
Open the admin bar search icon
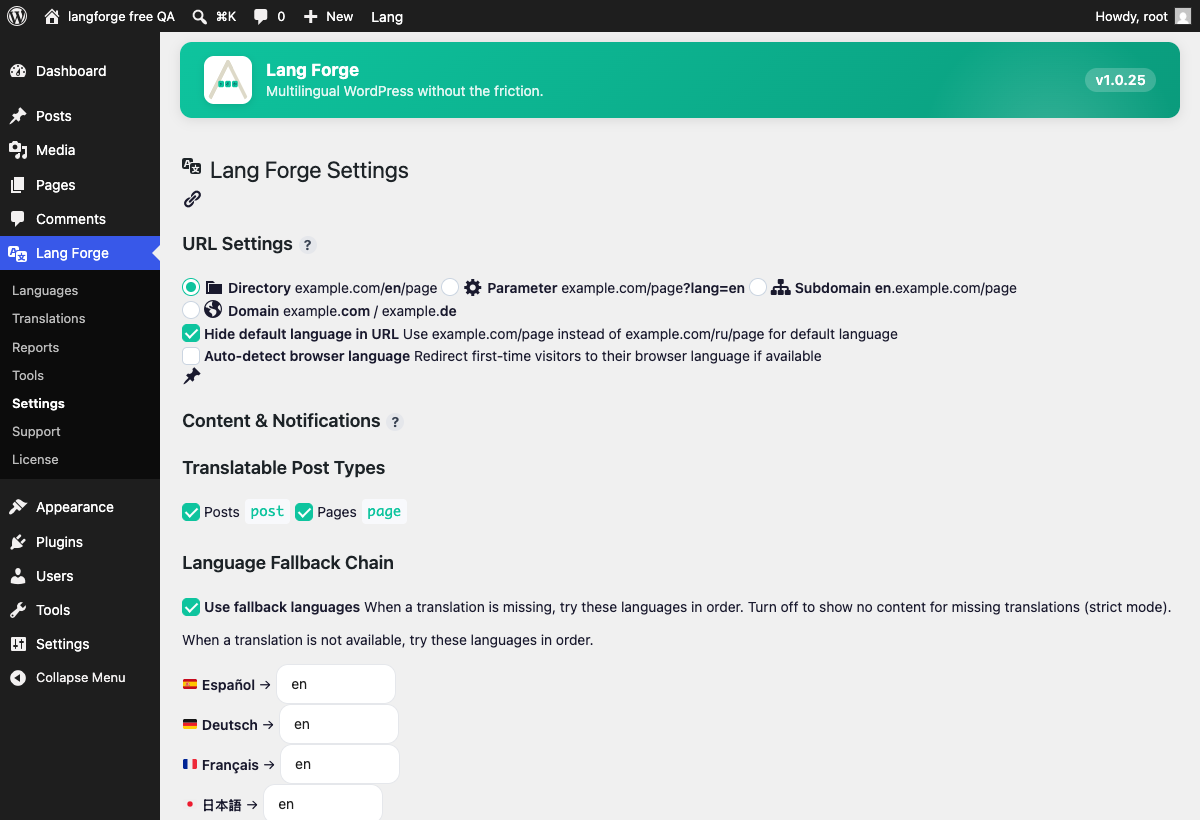[x=200, y=16]
